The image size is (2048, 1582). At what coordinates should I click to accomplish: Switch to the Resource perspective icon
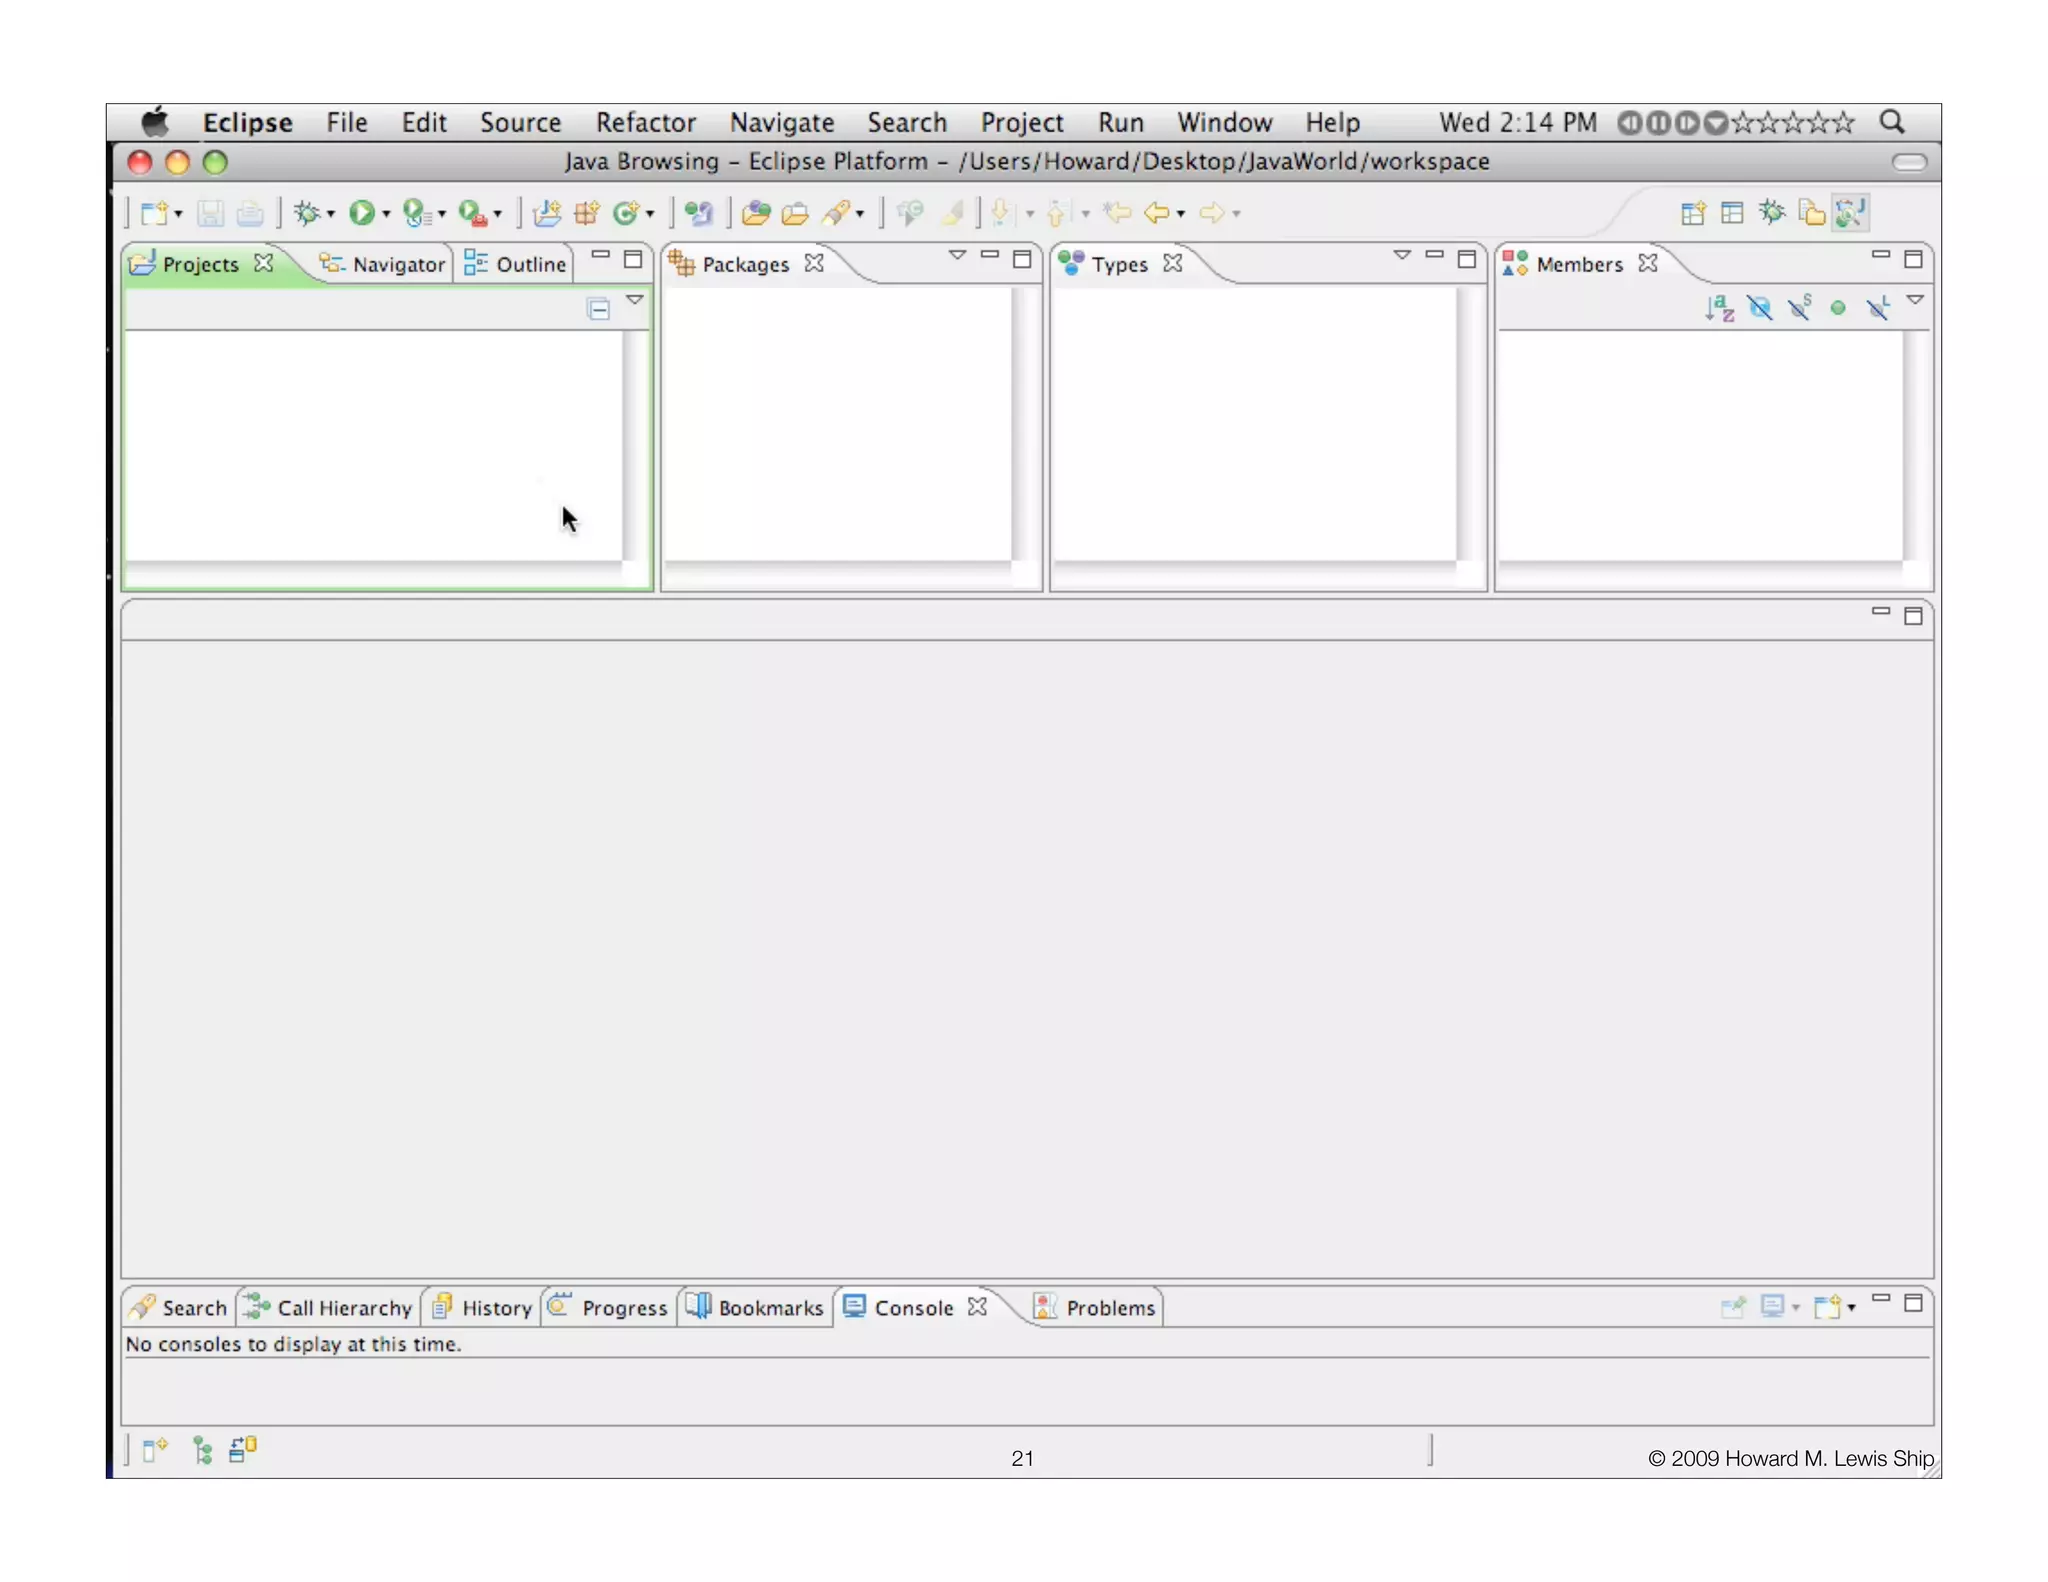[1811, 213]
